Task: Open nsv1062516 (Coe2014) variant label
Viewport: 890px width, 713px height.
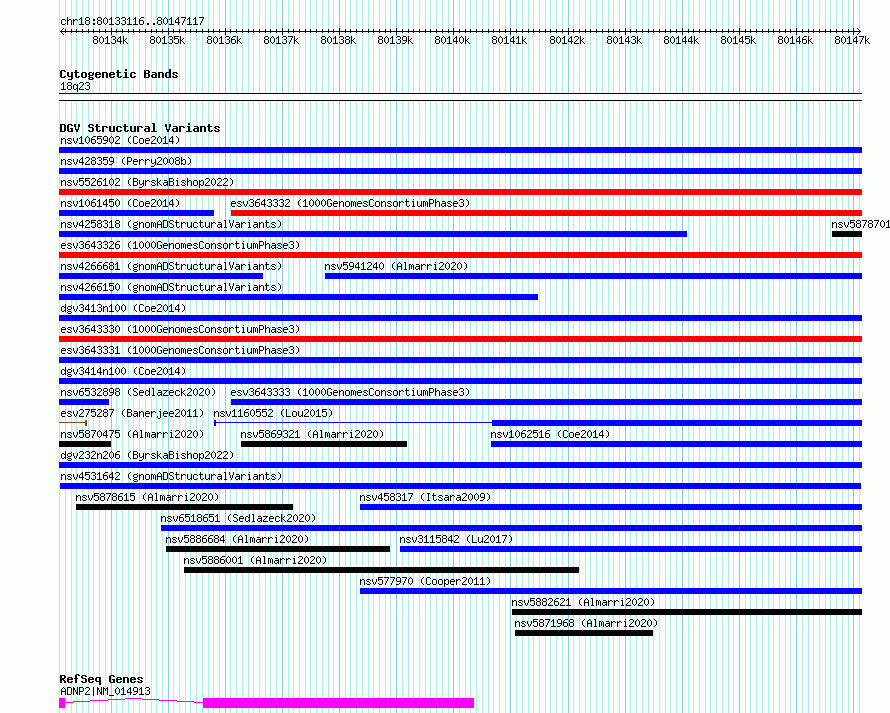Action: click(550, 434)
